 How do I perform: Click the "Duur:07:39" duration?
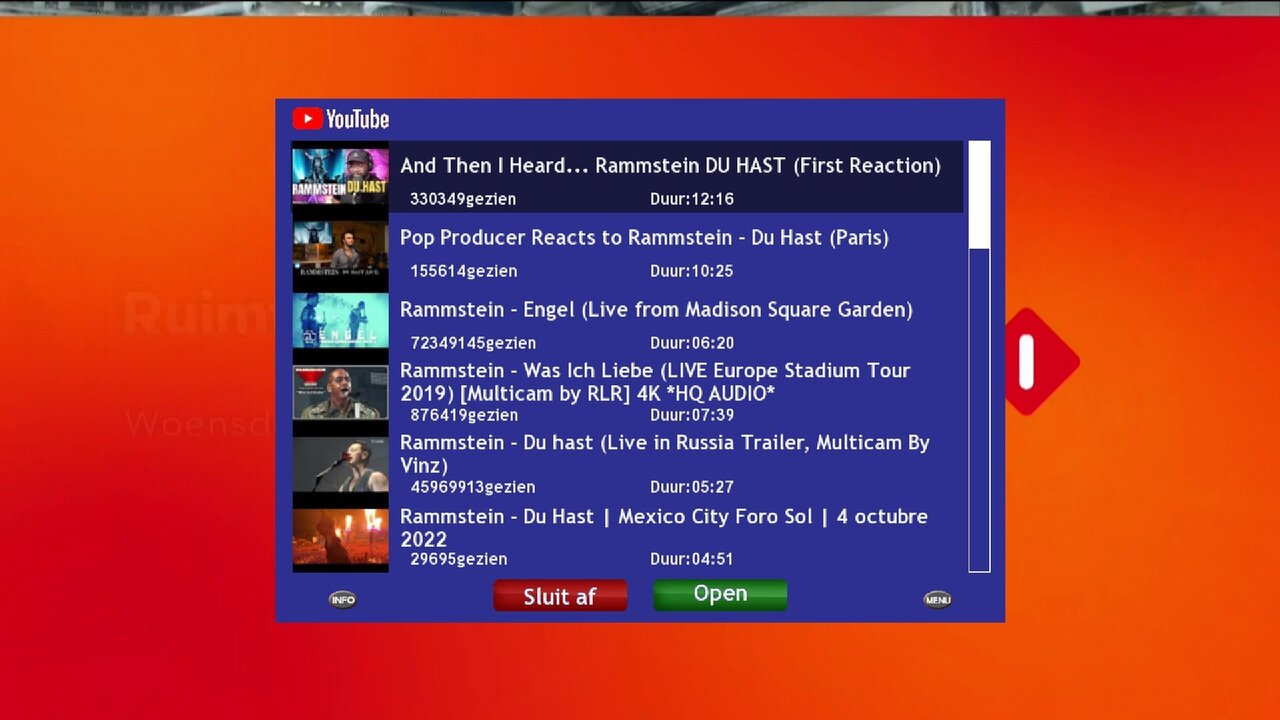(692, 415)
